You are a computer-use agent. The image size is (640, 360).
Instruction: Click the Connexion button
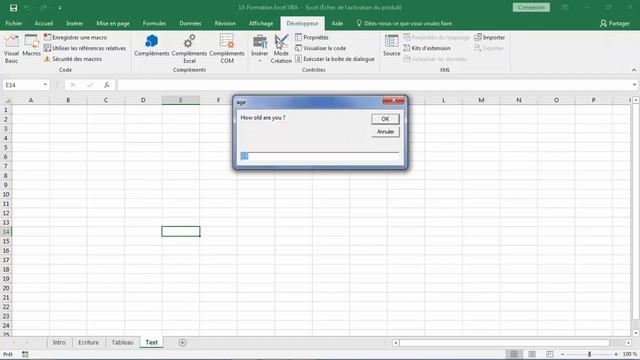point(531,7)
